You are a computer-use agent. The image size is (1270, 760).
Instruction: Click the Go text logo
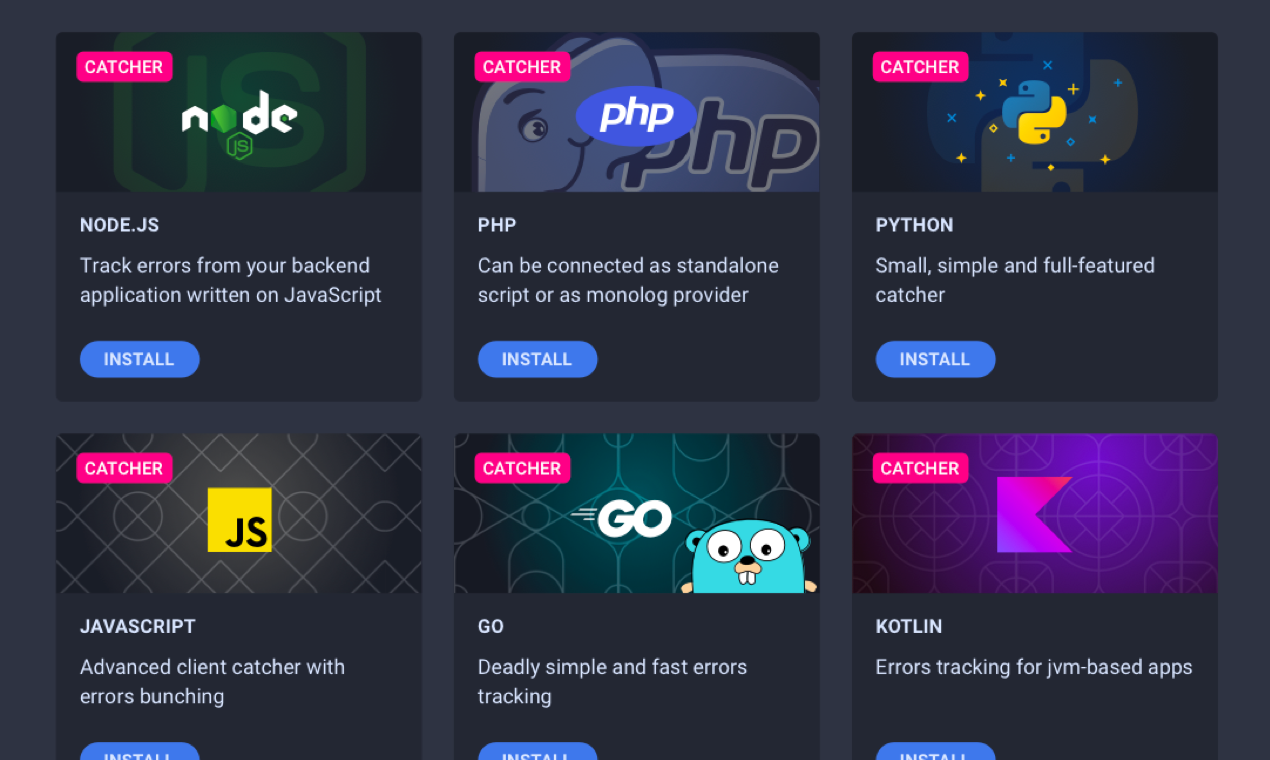click(622, 518)
